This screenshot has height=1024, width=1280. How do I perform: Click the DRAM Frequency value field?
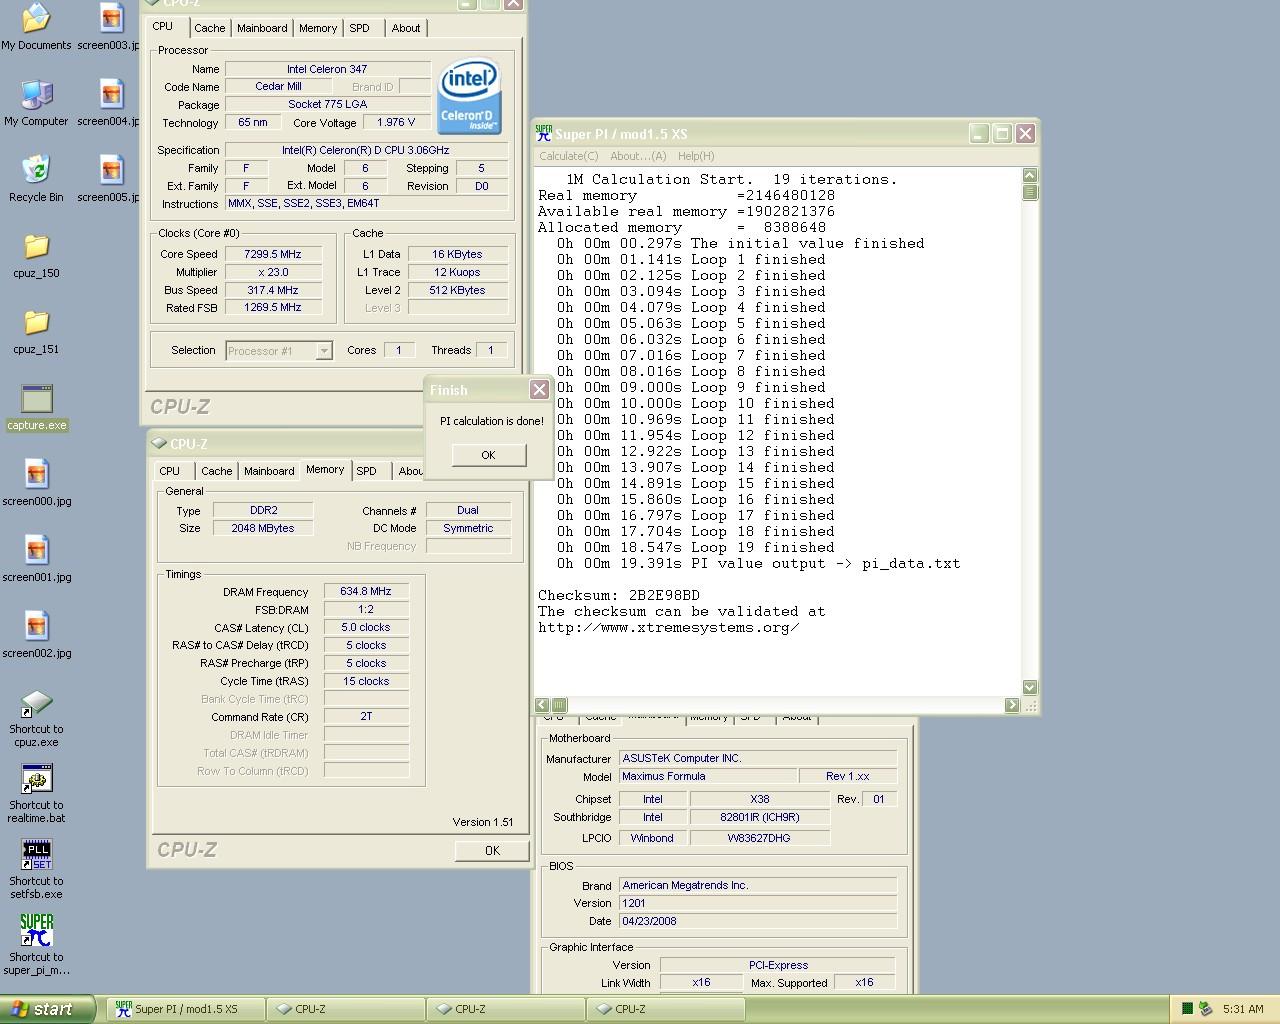[366, 591]
